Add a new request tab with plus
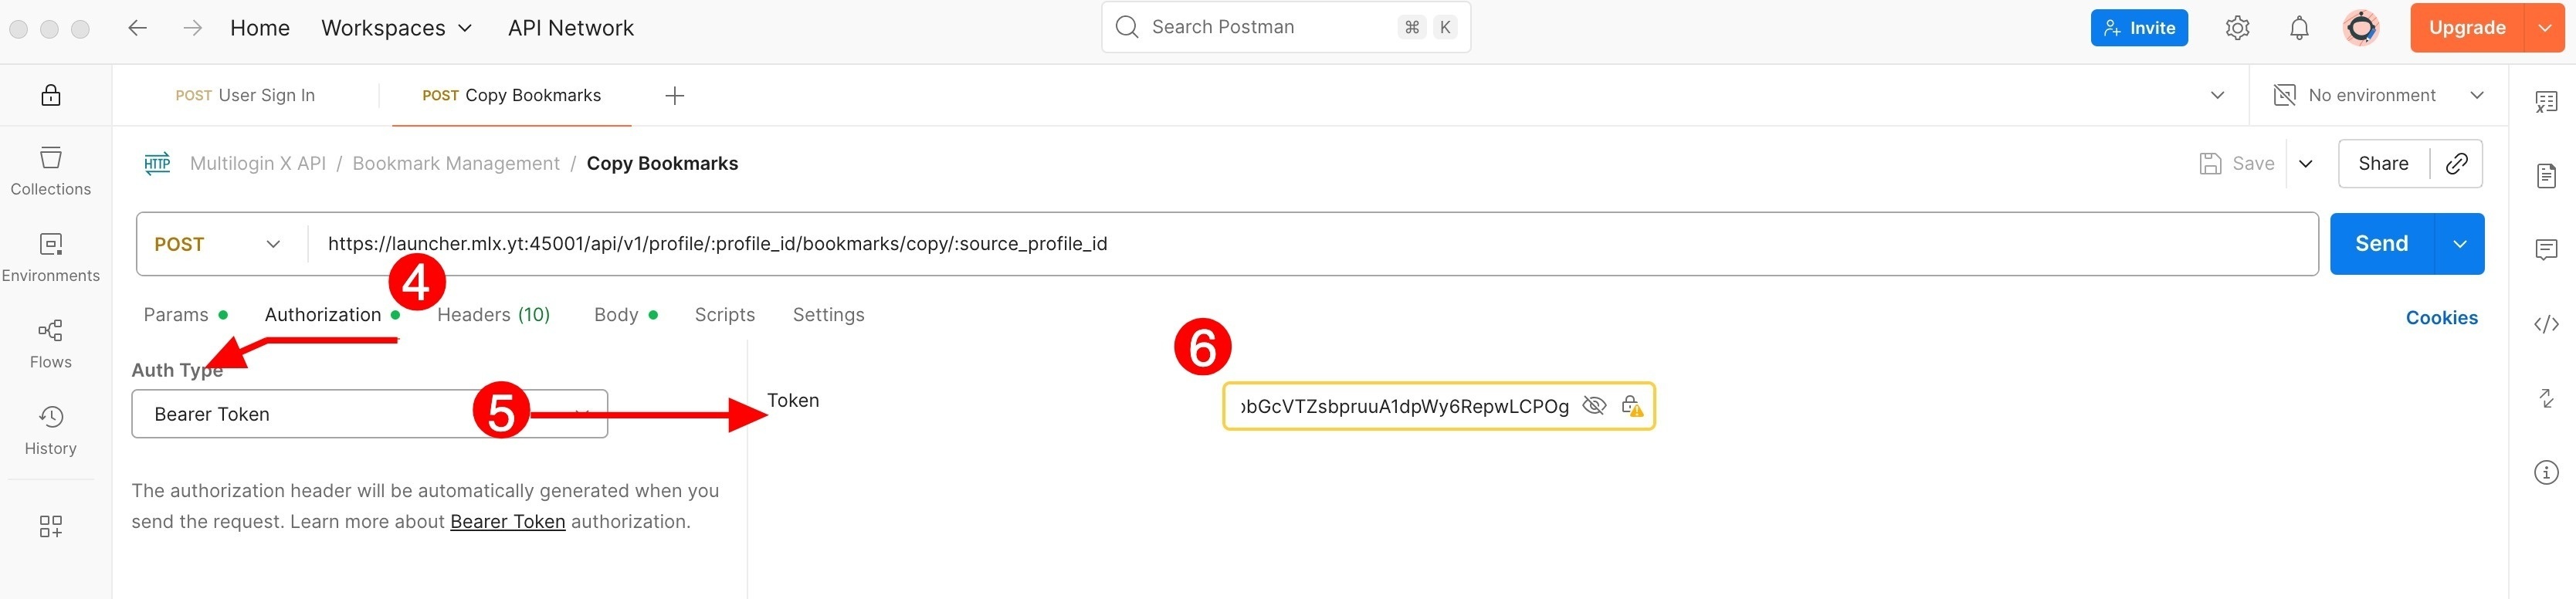Screen dimensions: 2576x599 675,96
